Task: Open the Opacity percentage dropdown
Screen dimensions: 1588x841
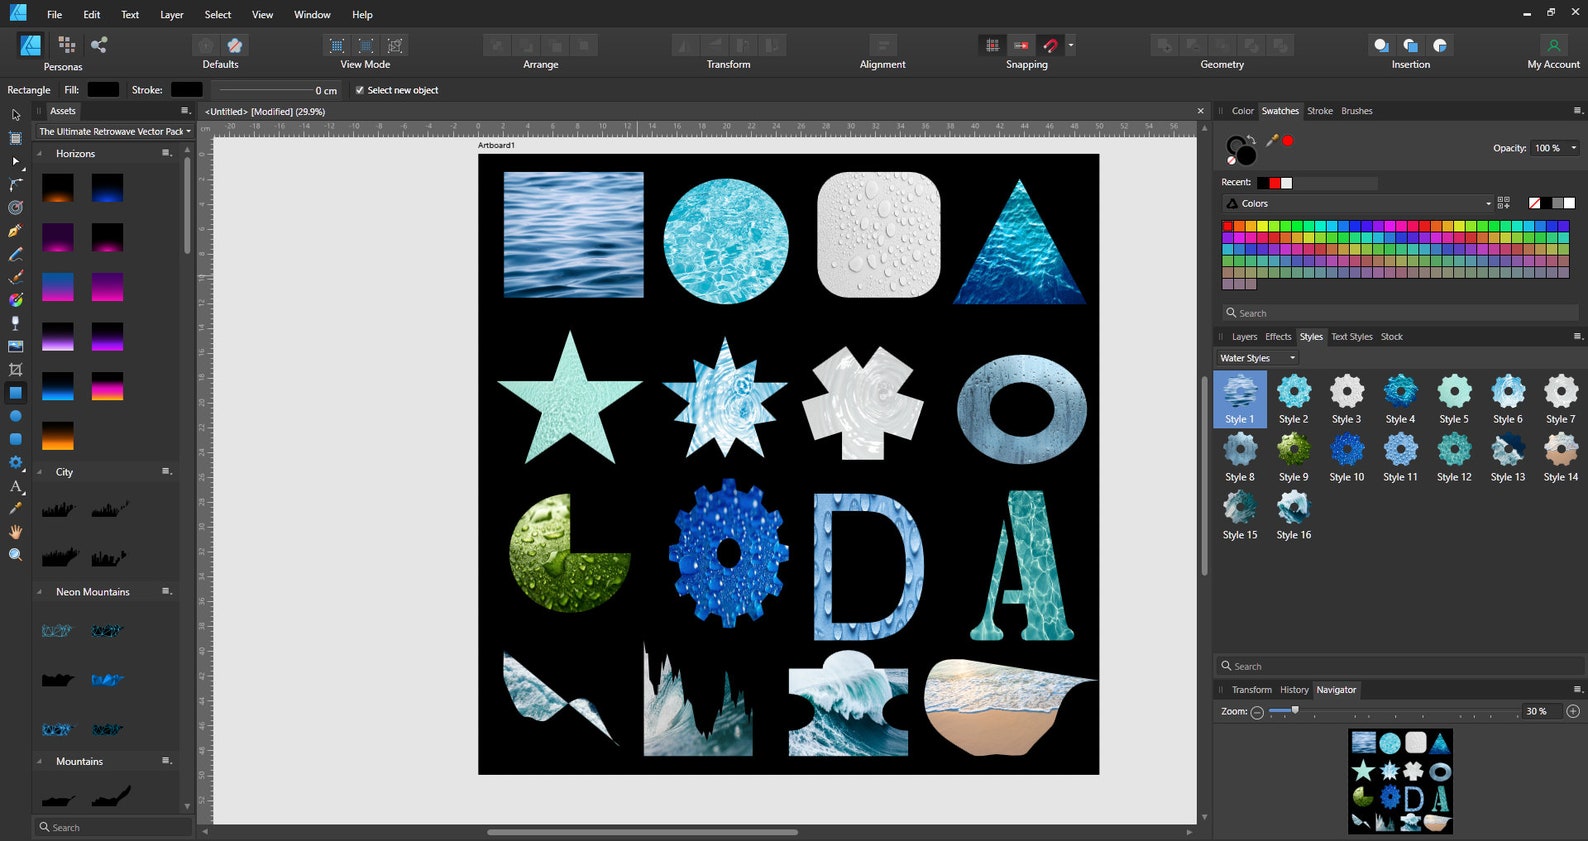Action: (x=1573, y=148)
